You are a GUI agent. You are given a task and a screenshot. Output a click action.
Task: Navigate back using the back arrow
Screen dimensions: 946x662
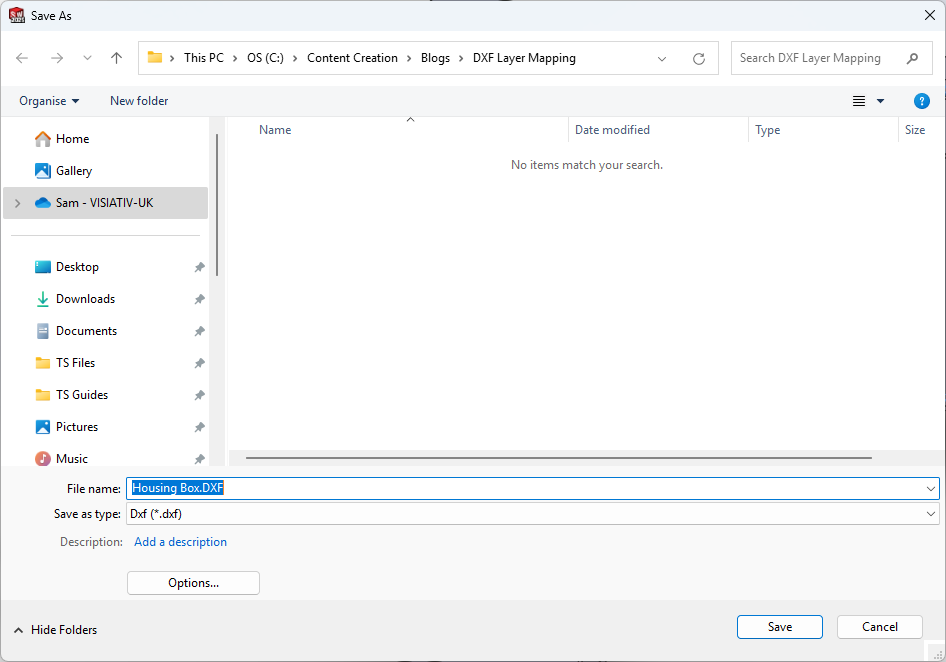21,57
